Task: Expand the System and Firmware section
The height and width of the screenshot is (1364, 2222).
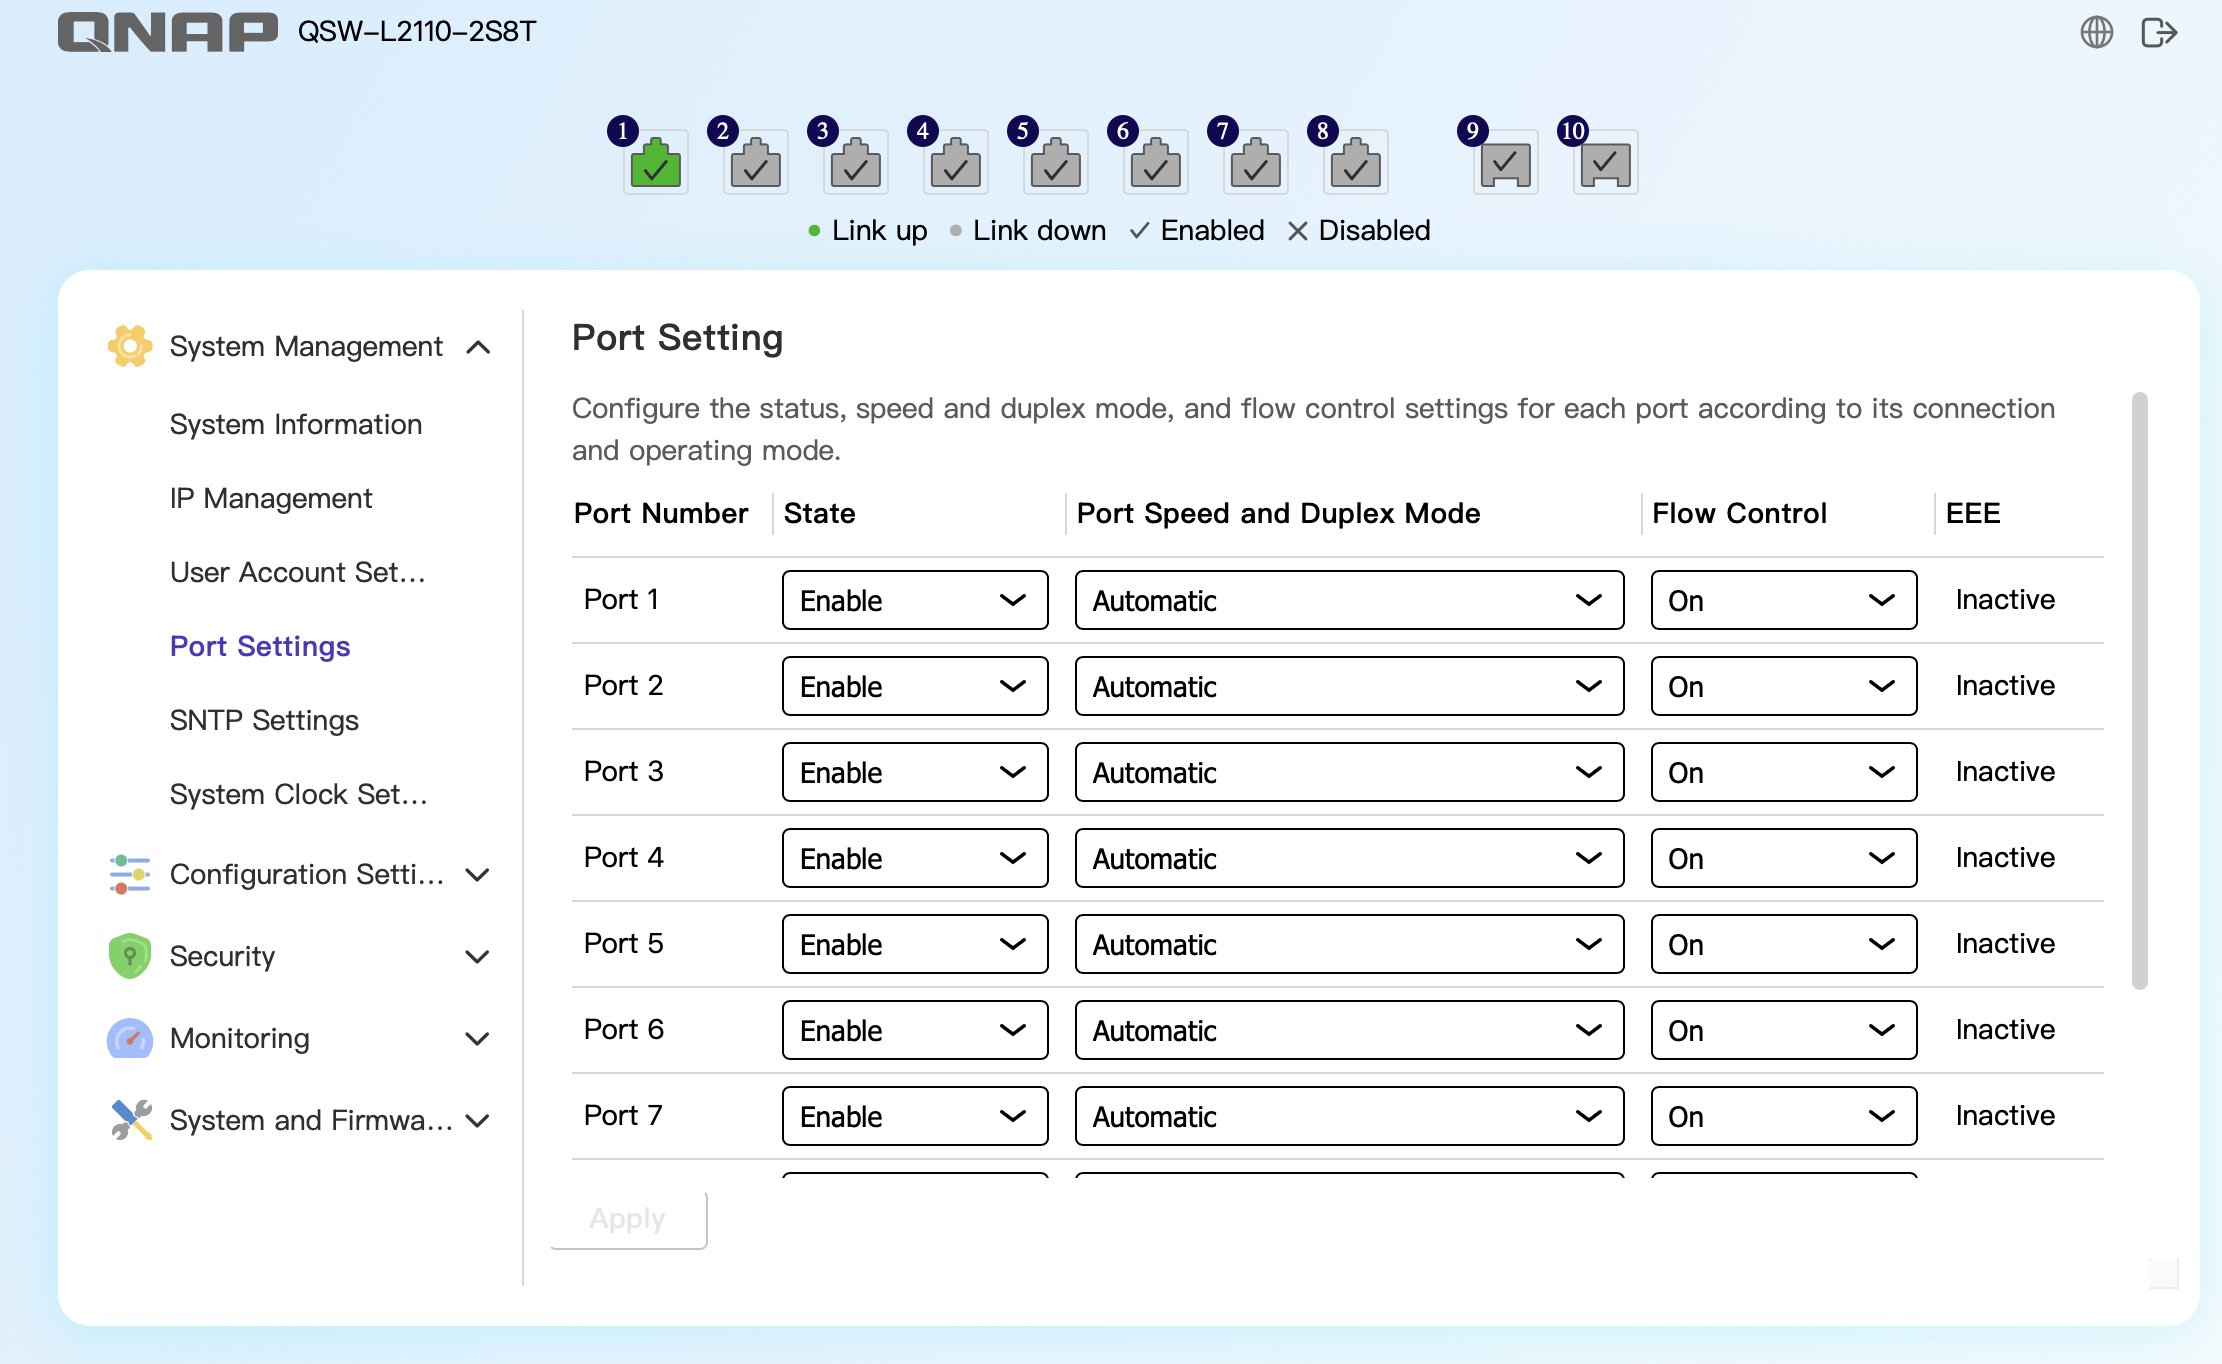Action: [x=479, y=1121]
